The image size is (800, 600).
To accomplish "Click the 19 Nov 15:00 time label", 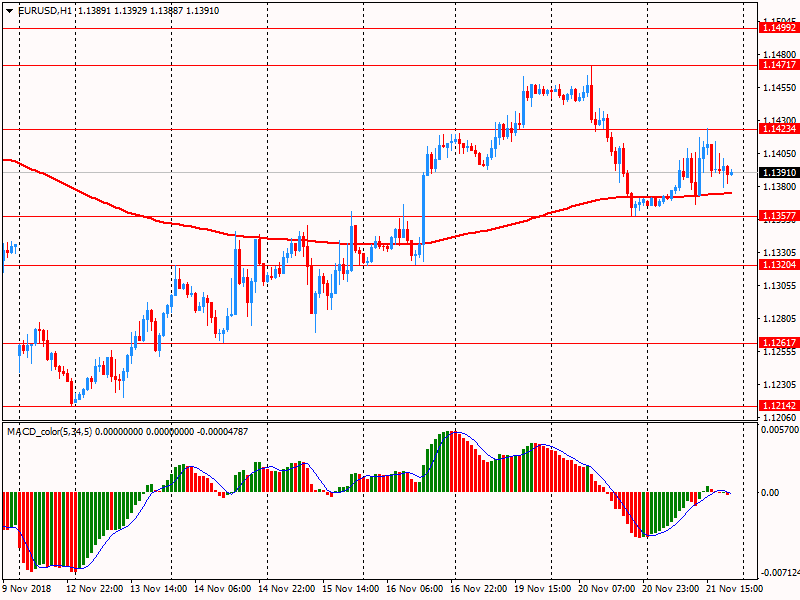I will pos(542,588).
